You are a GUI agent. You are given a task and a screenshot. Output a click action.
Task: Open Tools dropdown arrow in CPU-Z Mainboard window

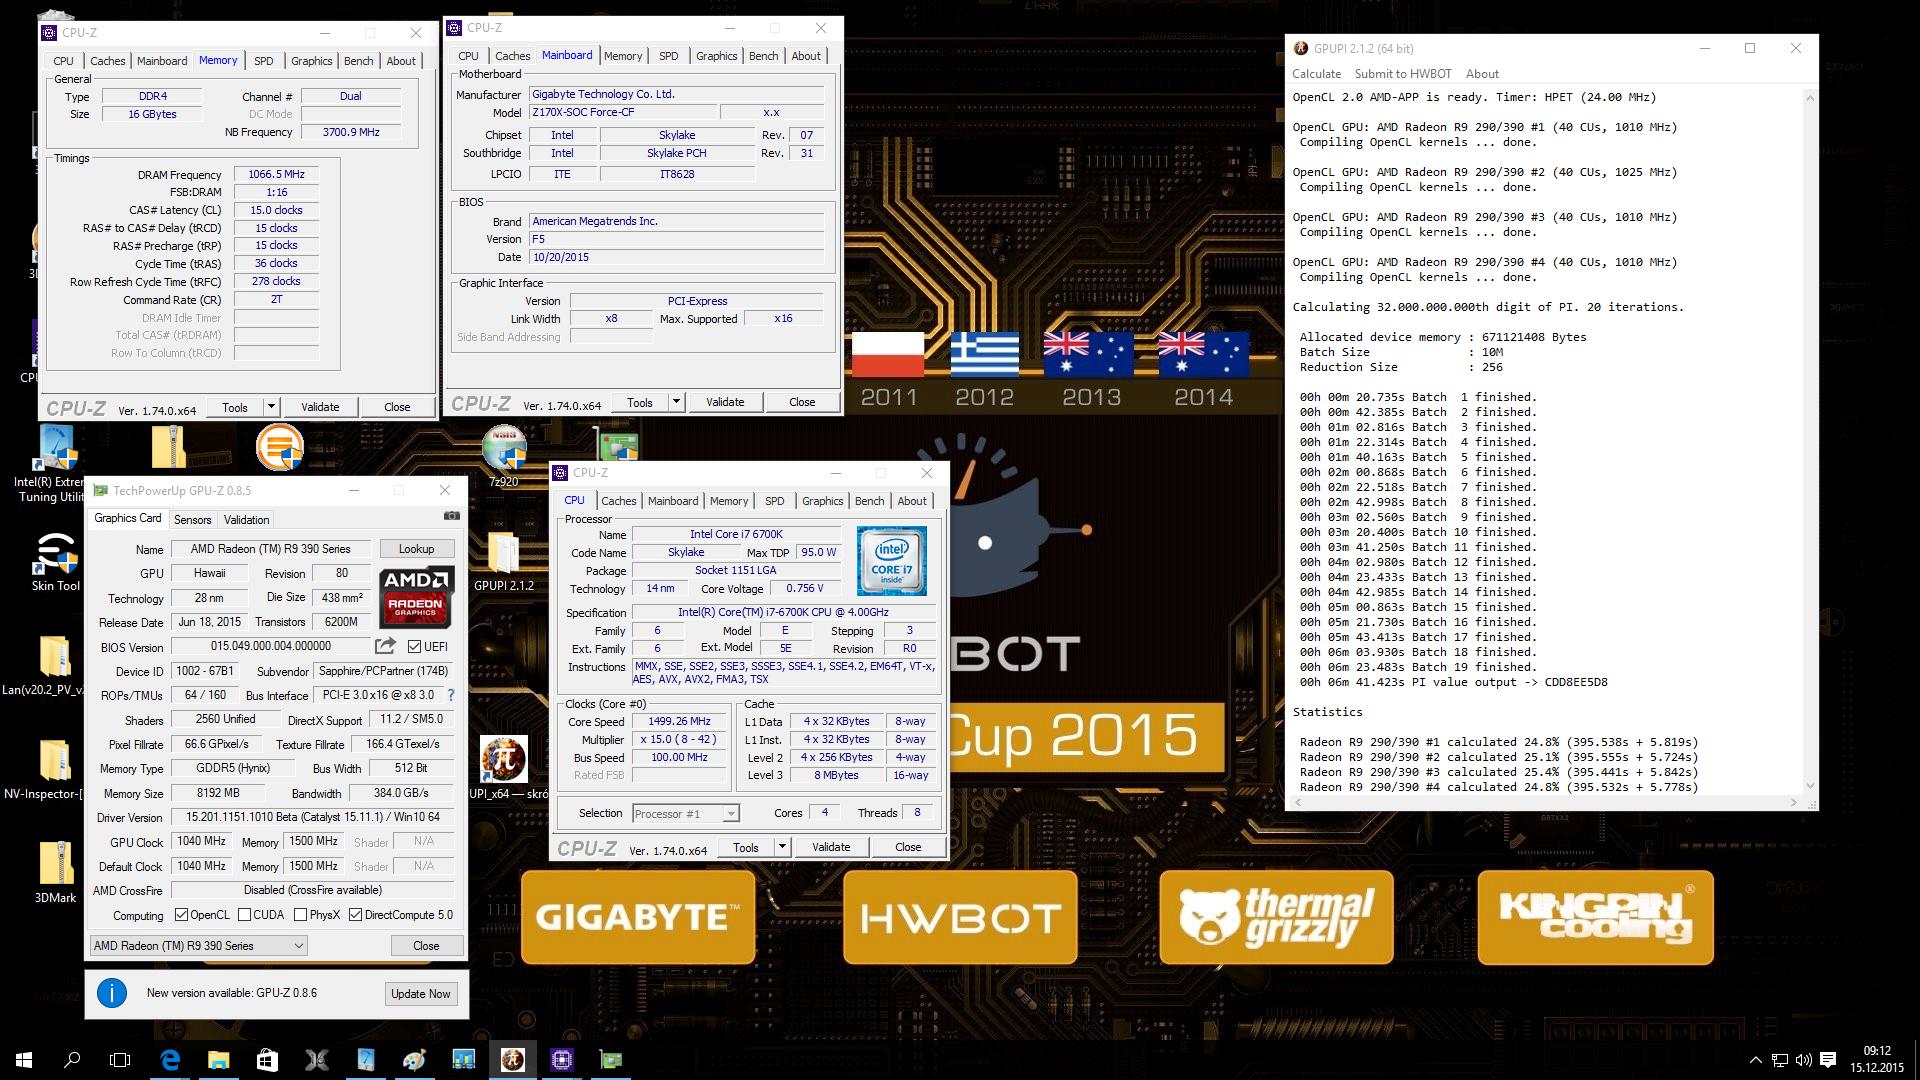click(676, 402)
